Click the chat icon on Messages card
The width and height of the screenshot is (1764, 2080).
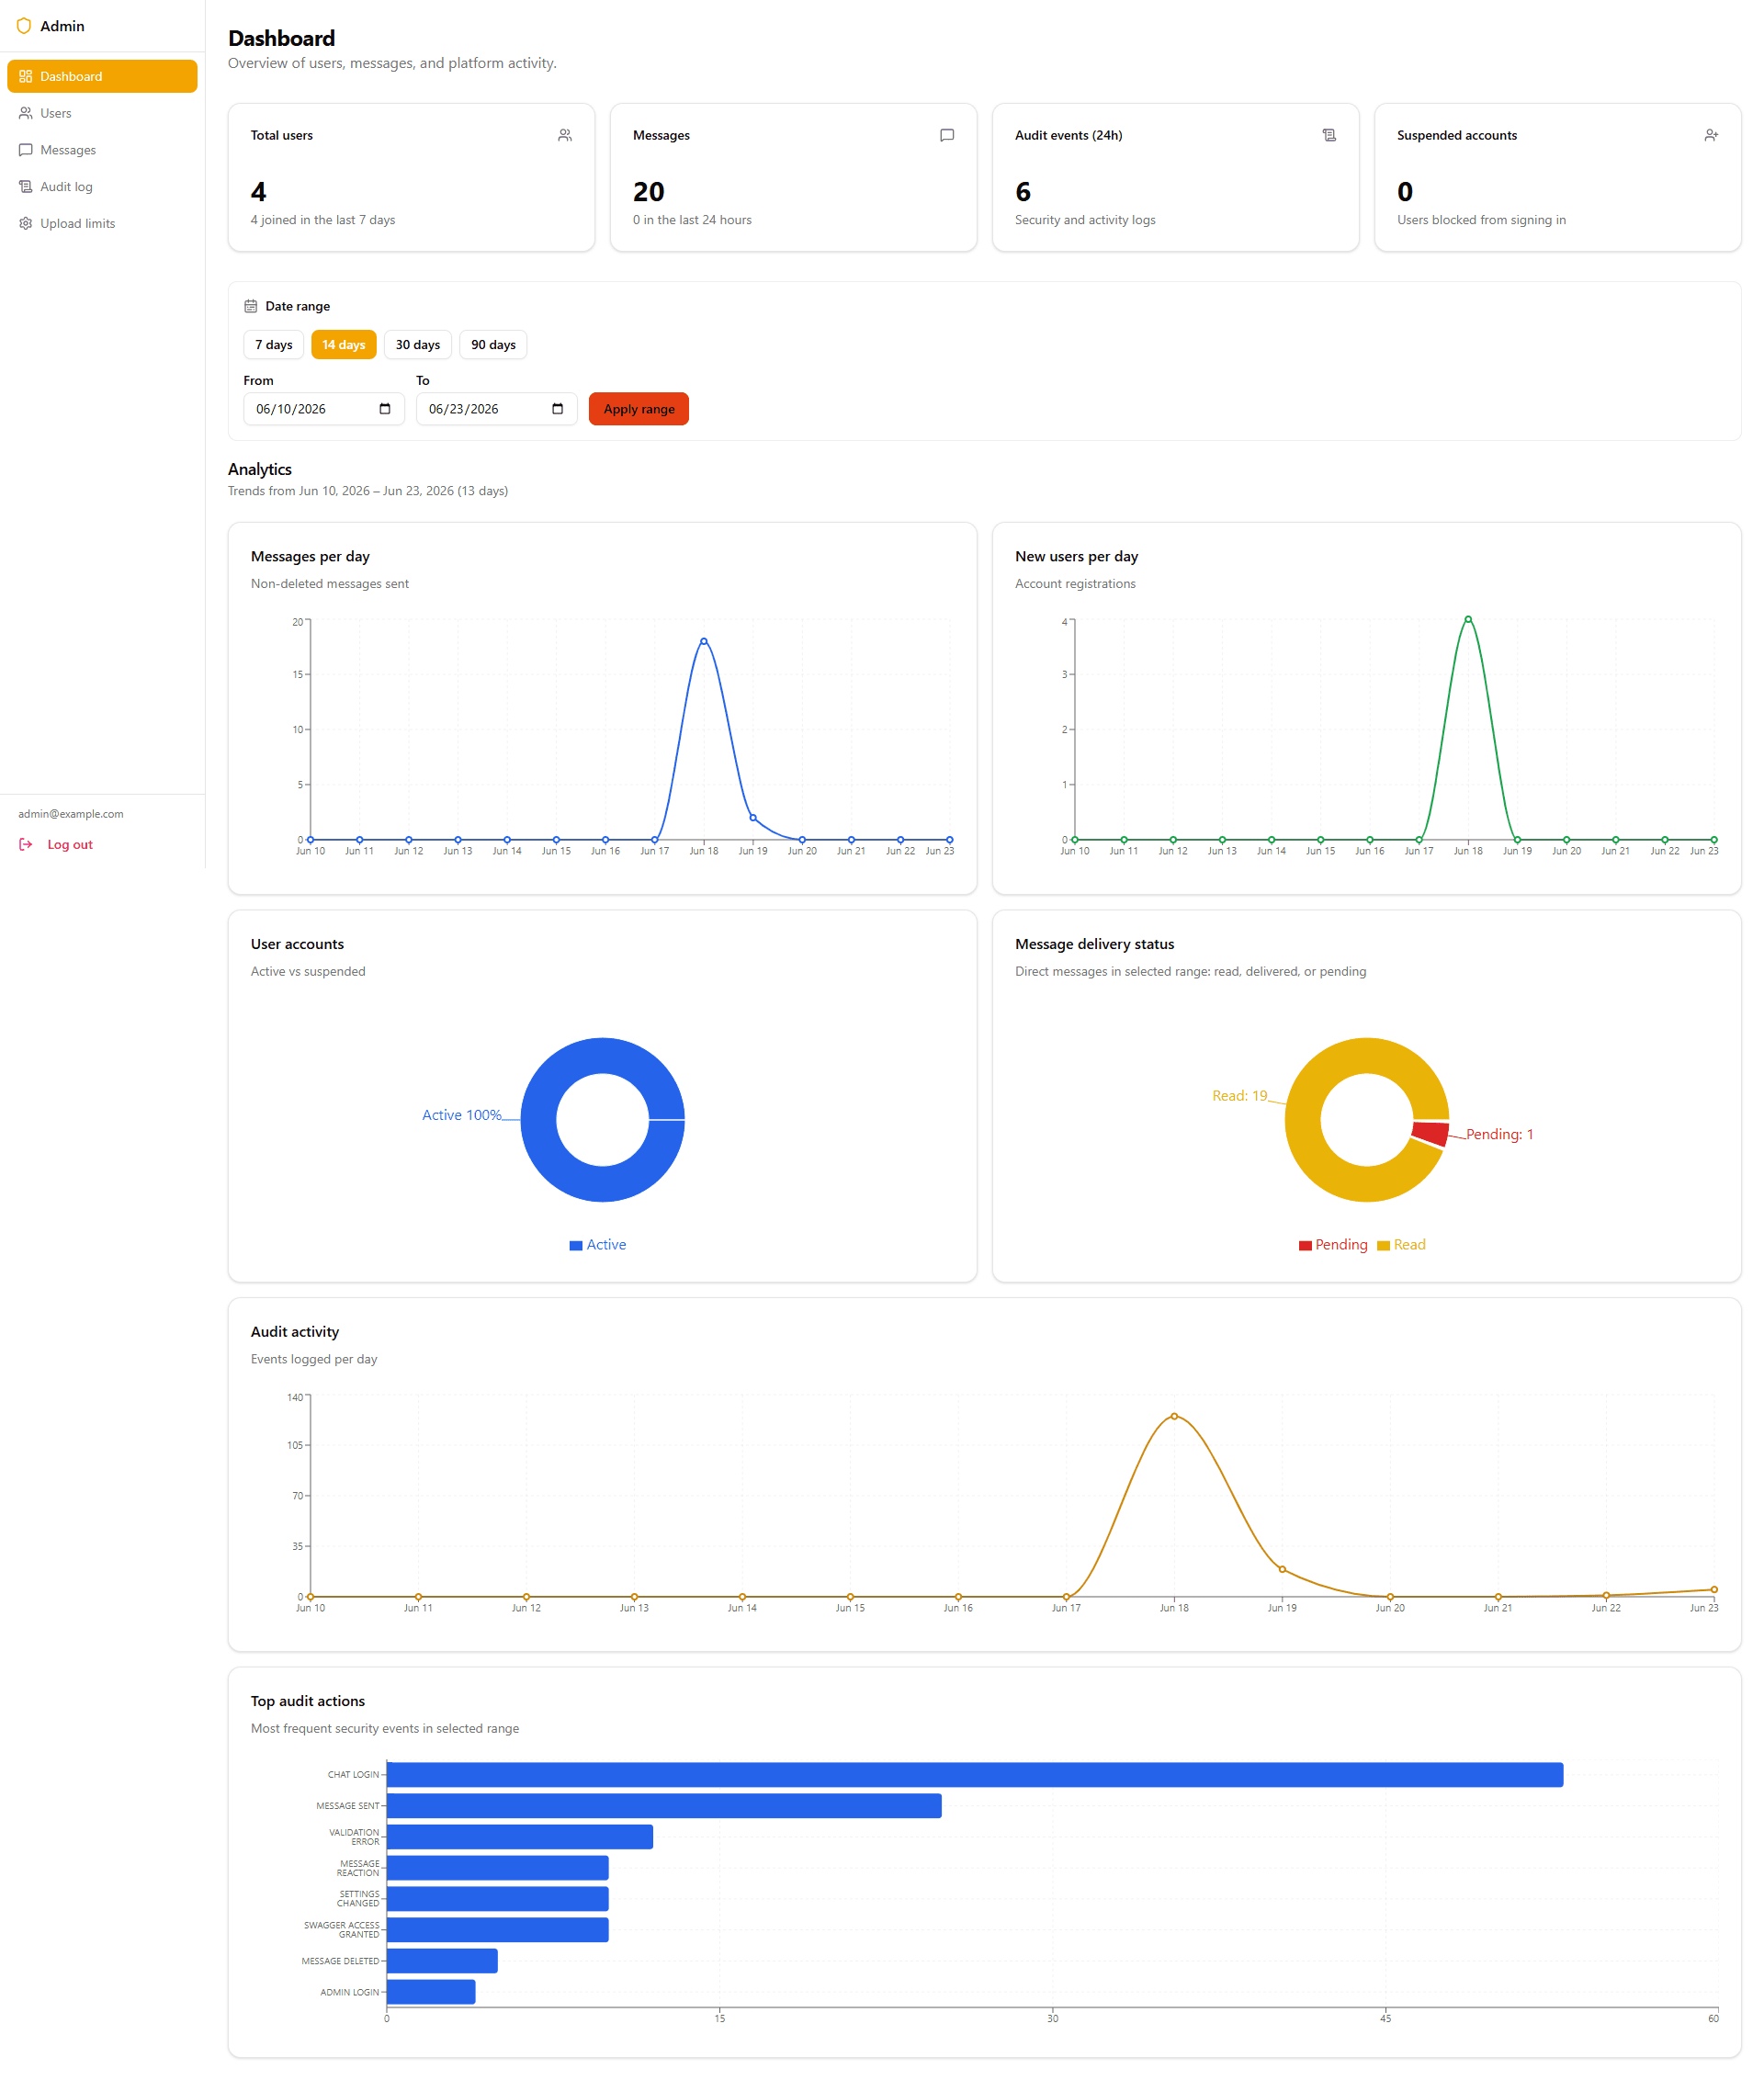[947, 135]
